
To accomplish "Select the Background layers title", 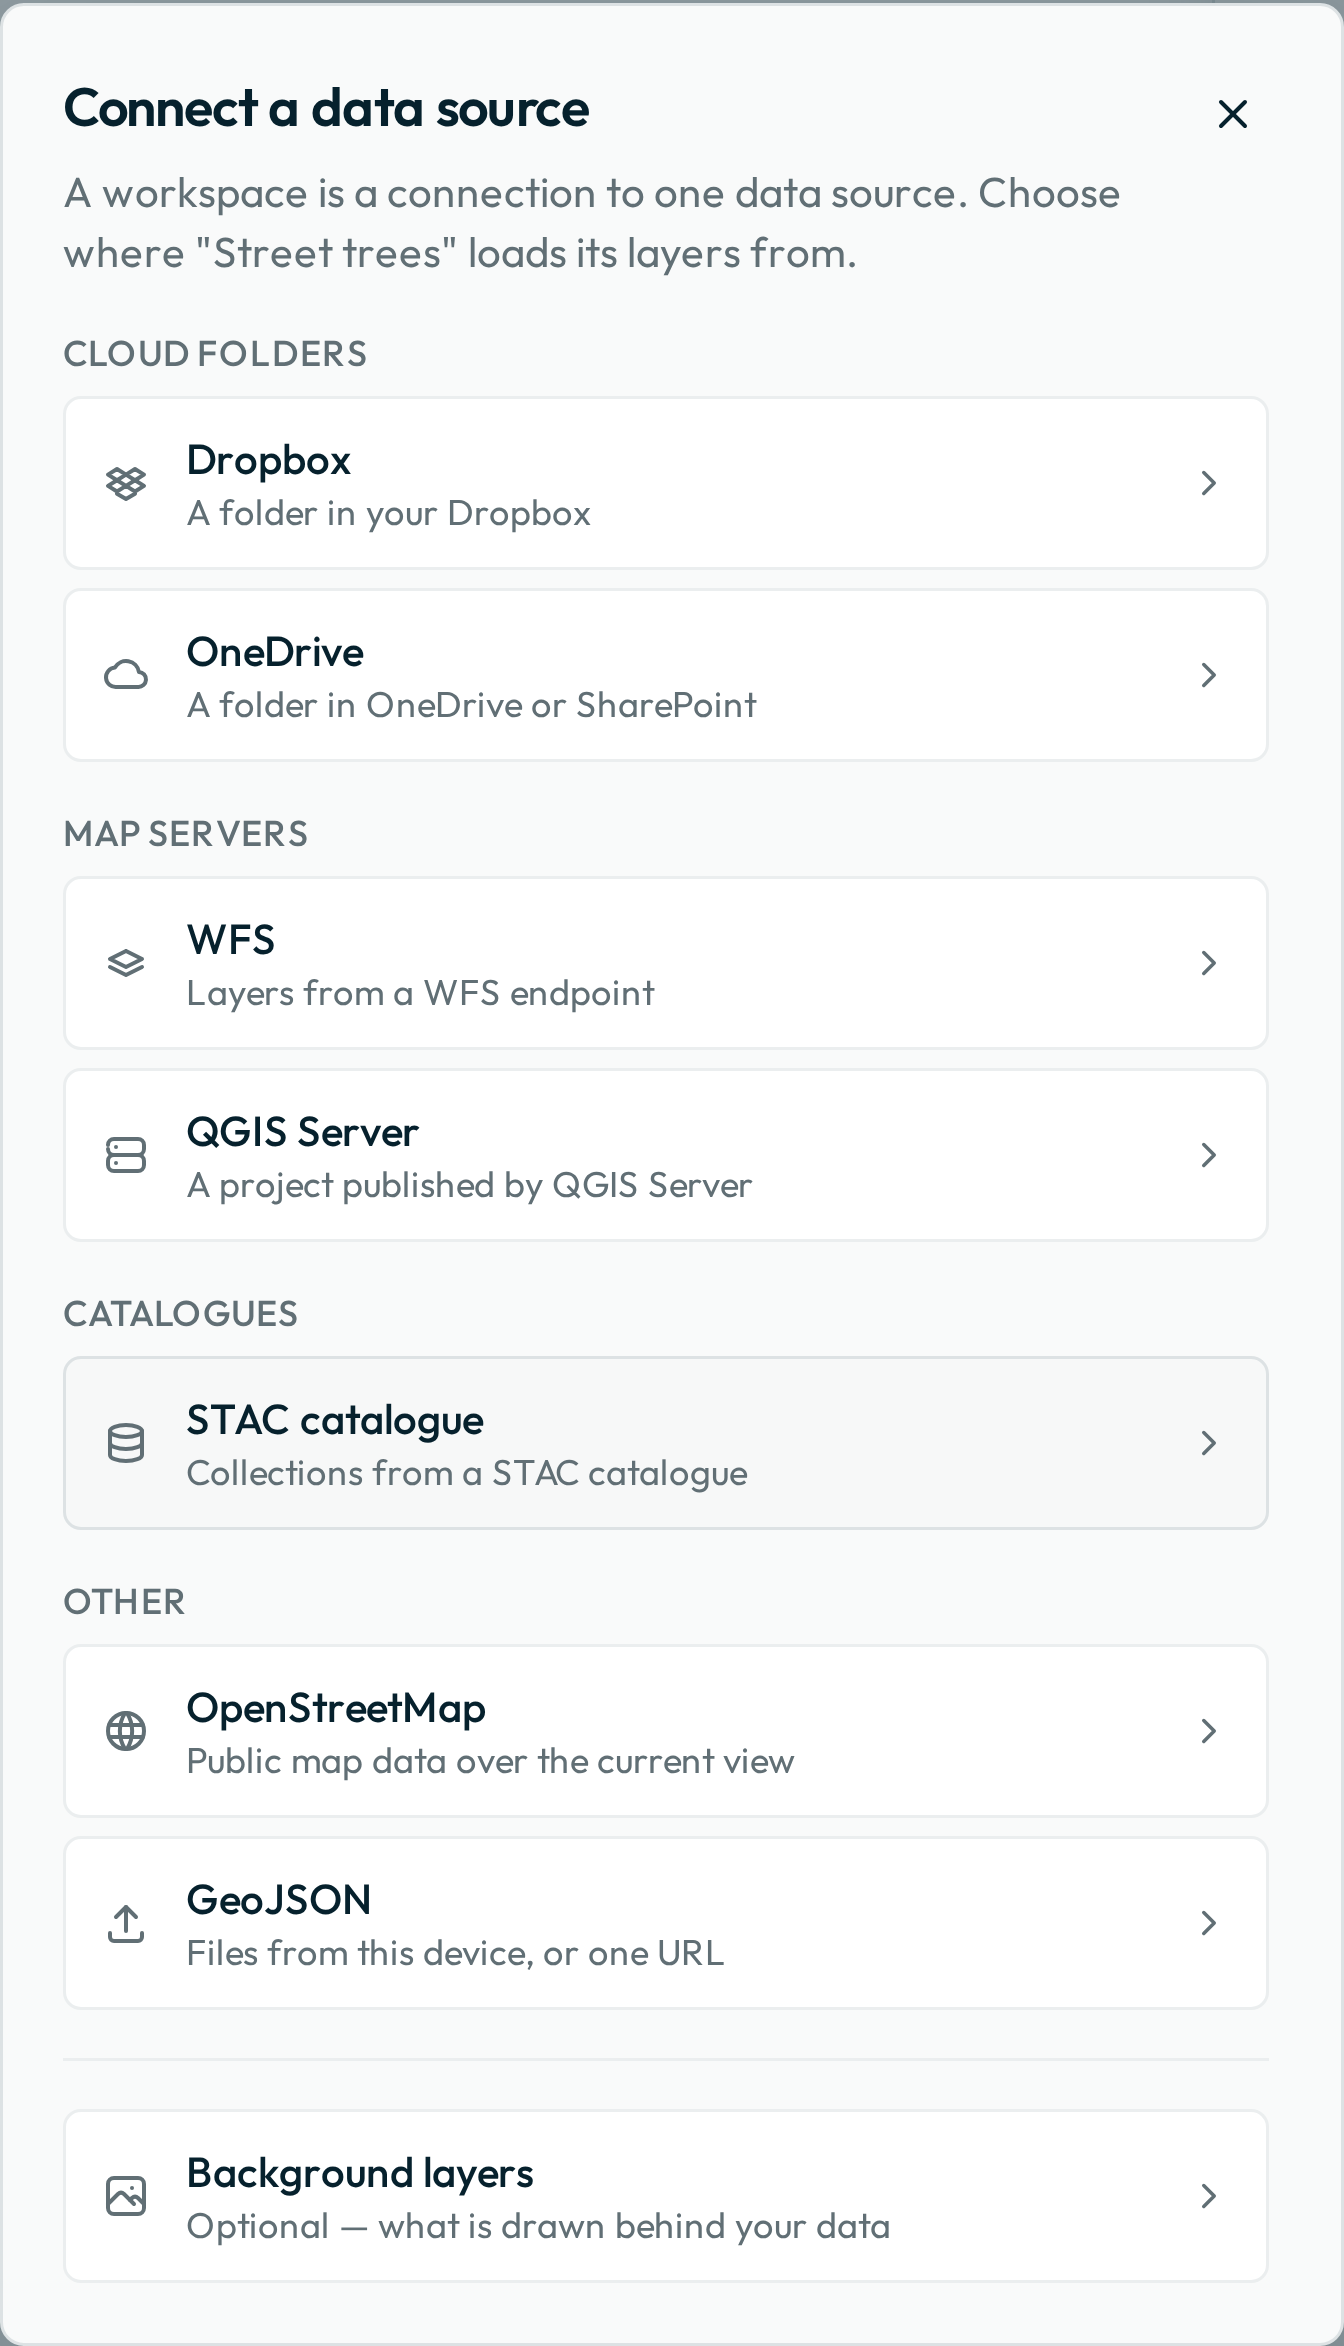I will pos(360,2173).
